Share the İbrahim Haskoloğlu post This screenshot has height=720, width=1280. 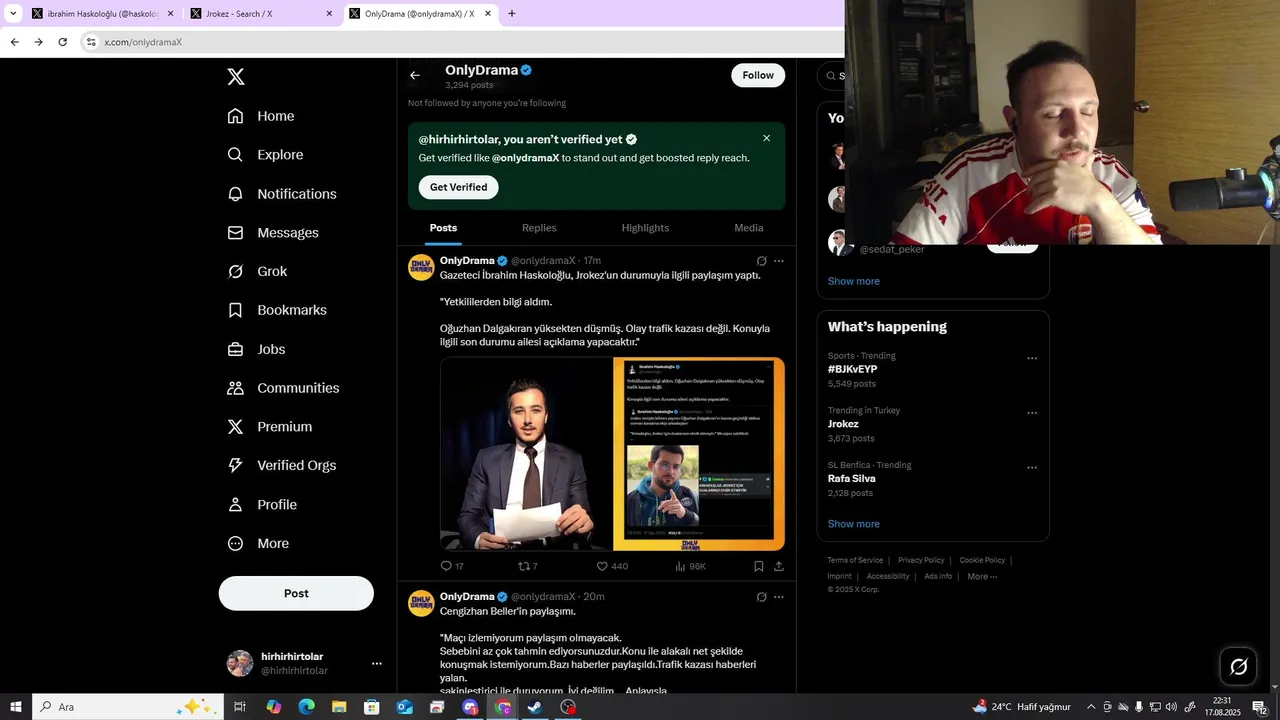[779, 566]
